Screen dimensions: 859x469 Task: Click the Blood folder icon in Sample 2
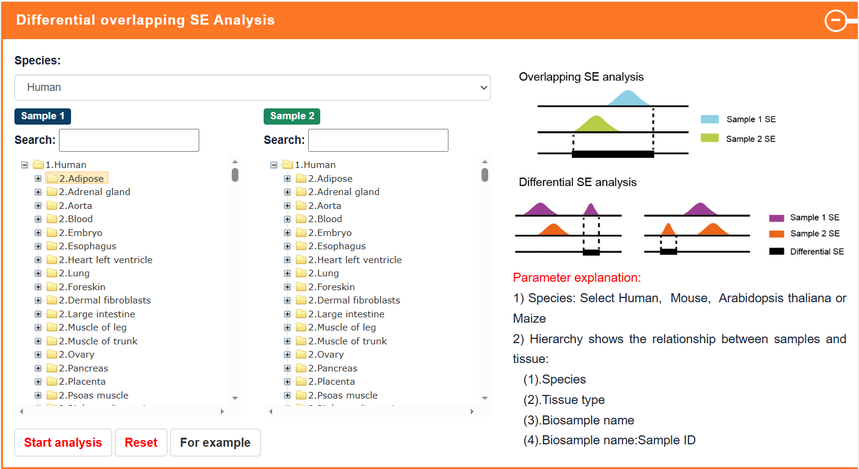300,219
